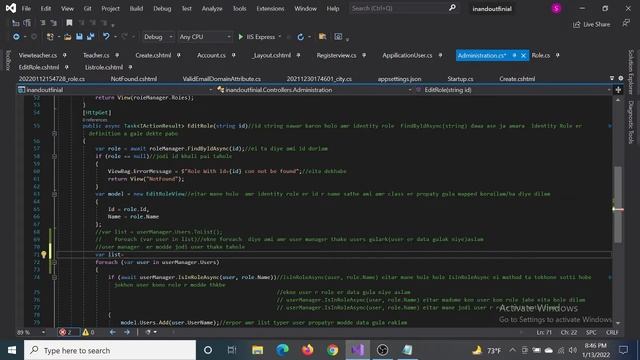Close the Administration.cs tab
Screen dimensions: 640x360
(x=523, y=56)
